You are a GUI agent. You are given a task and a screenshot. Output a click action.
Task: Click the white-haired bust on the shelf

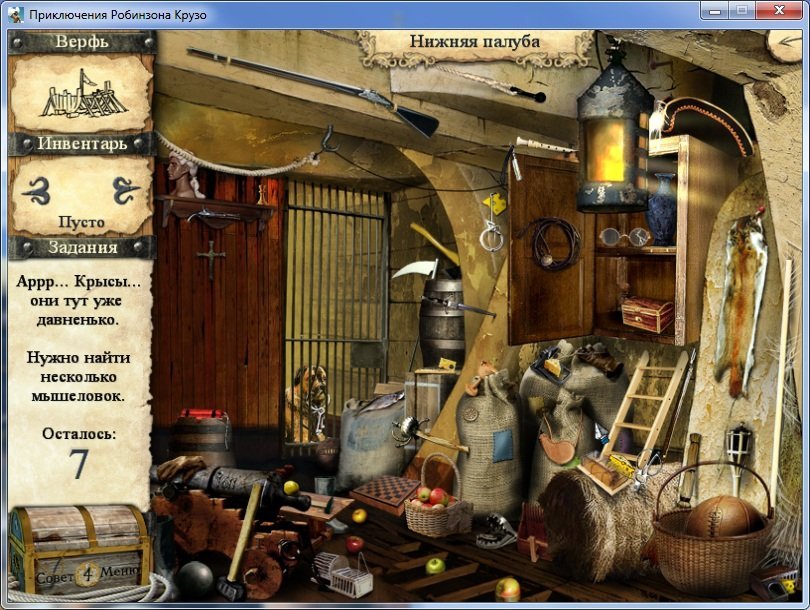[184, 174]
